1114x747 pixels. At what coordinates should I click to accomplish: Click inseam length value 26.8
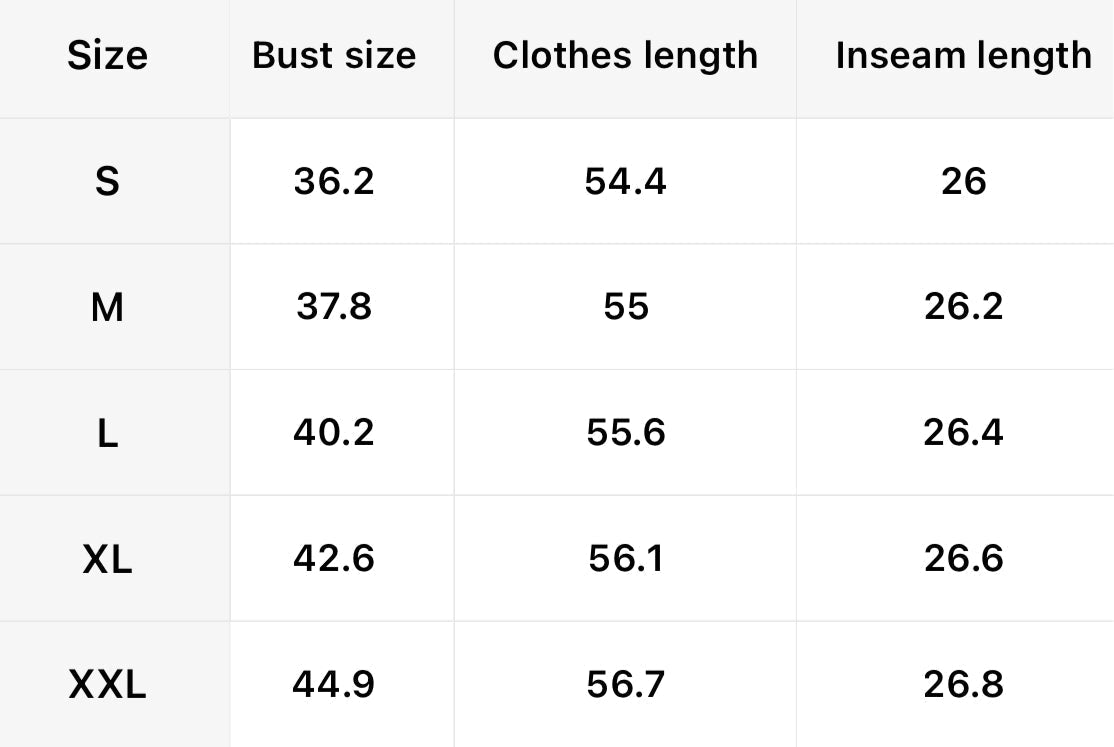click(x=964, y=685)
